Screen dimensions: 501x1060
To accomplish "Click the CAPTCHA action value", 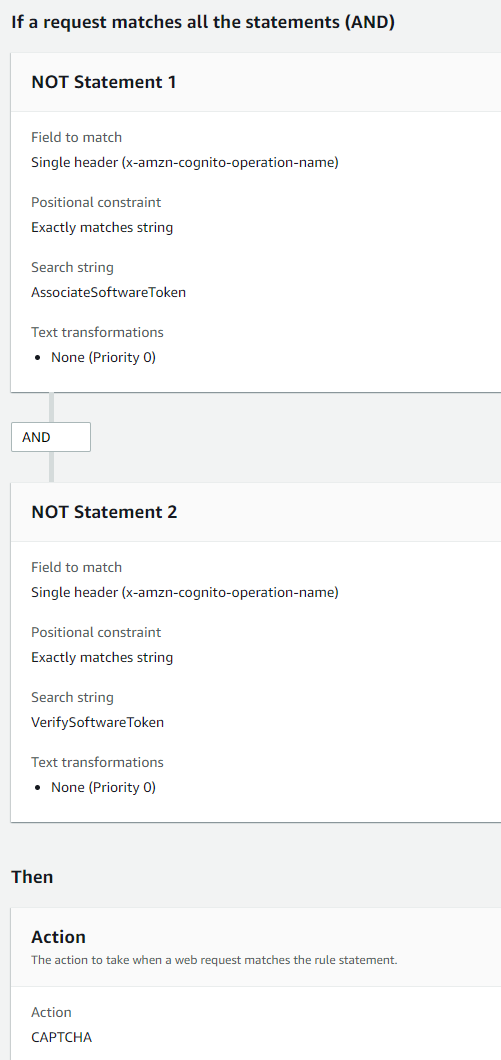I will point(62,1036).
